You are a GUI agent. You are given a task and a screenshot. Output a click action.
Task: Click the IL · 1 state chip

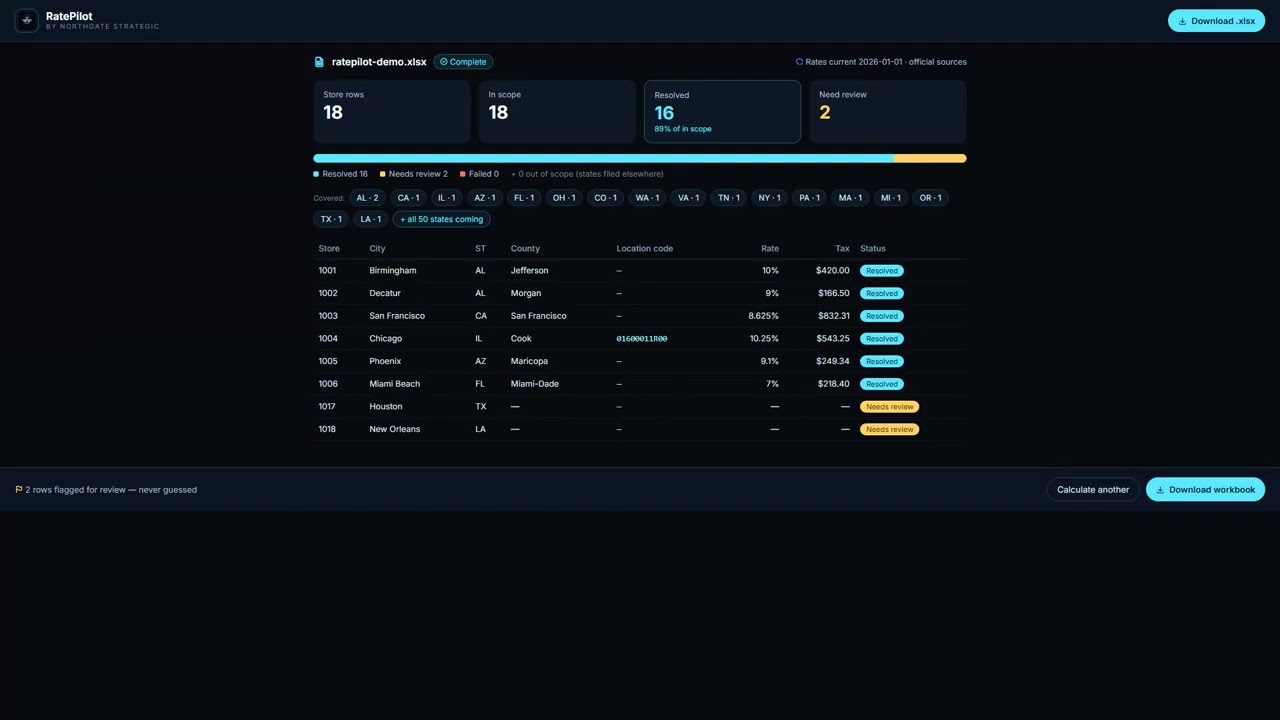(x=447, y=198)
